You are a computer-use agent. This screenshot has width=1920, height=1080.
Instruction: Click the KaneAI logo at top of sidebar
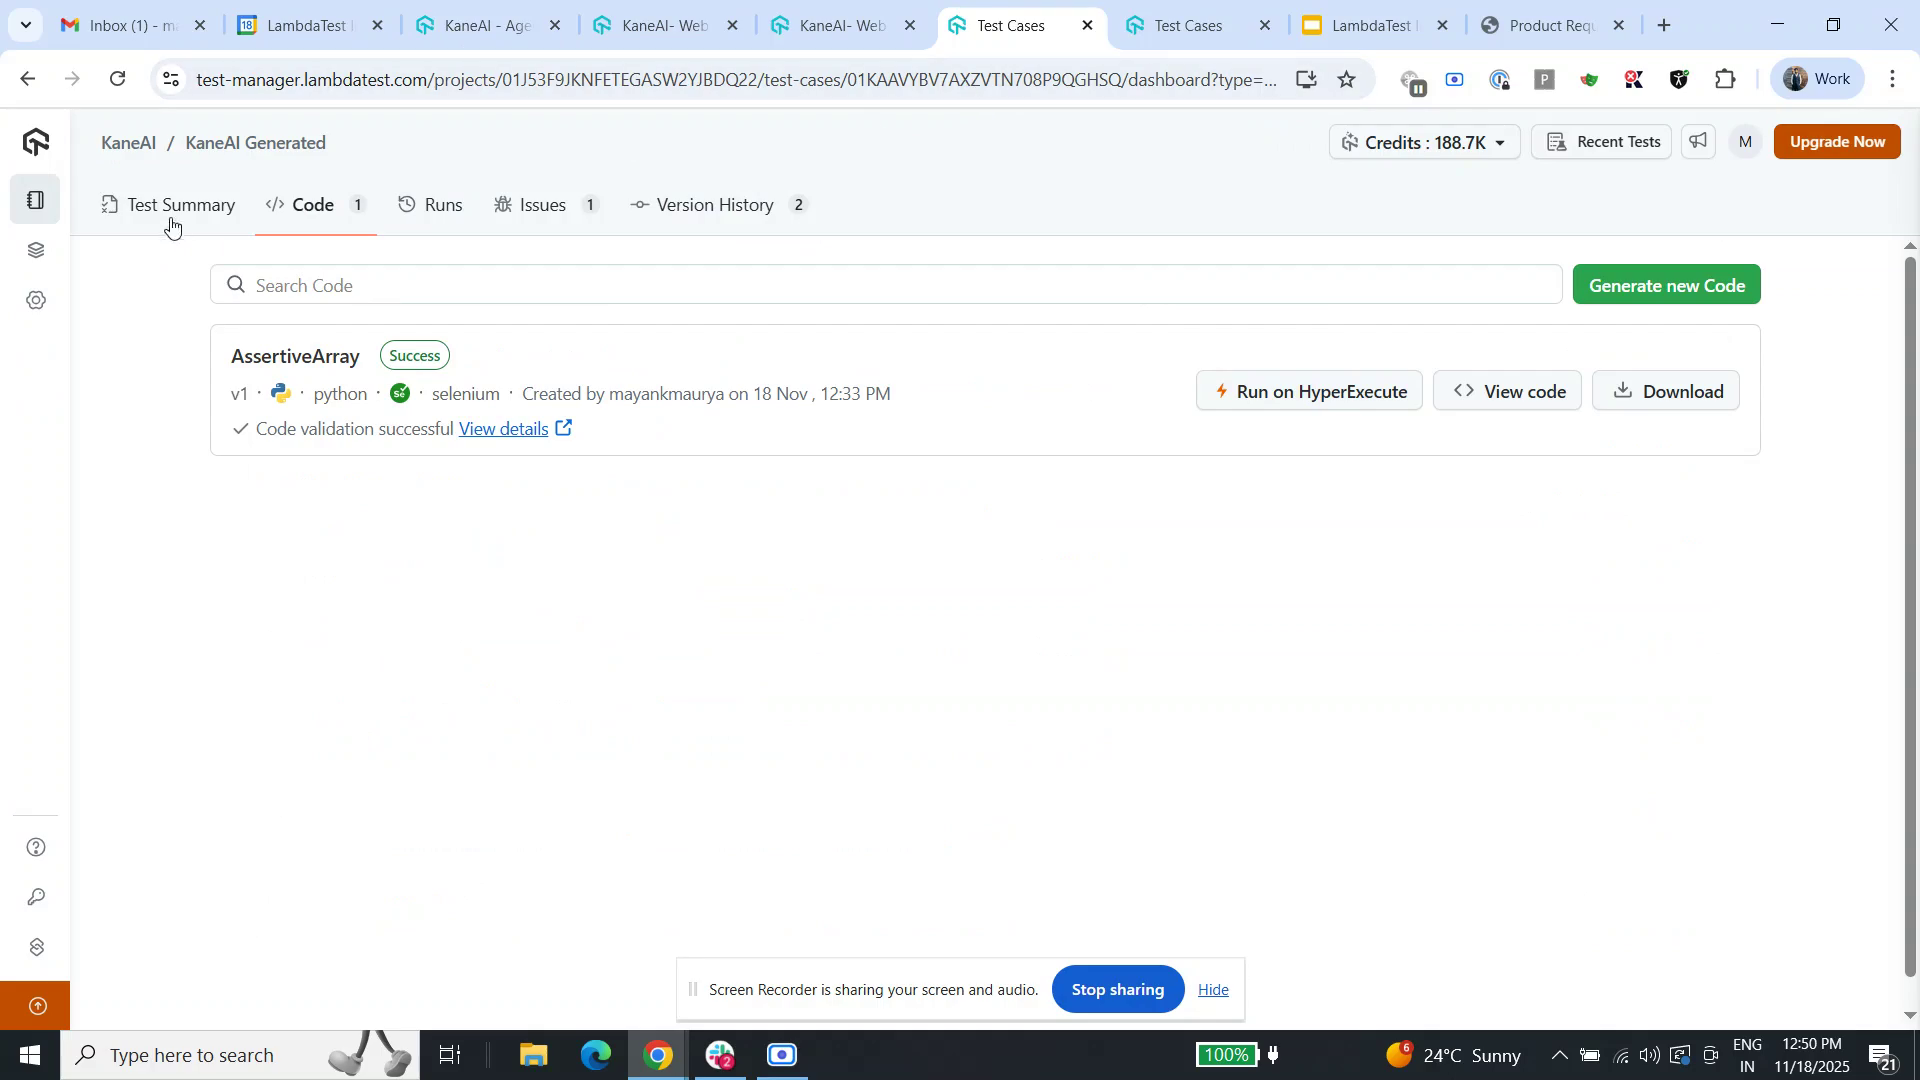36,141
